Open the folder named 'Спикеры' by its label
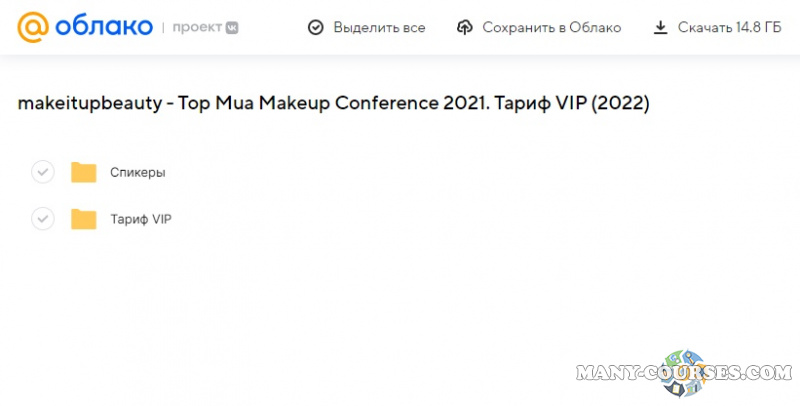This screenshot has height=406, width=800. (x=138, y=172)
